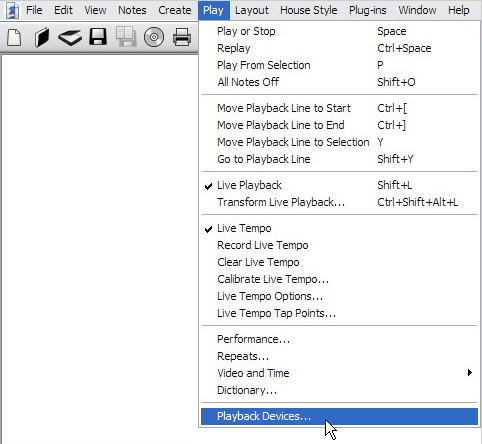The image size is (482, 444).
Task: Open the Plug-ins menu
Action: click(368, 10)
